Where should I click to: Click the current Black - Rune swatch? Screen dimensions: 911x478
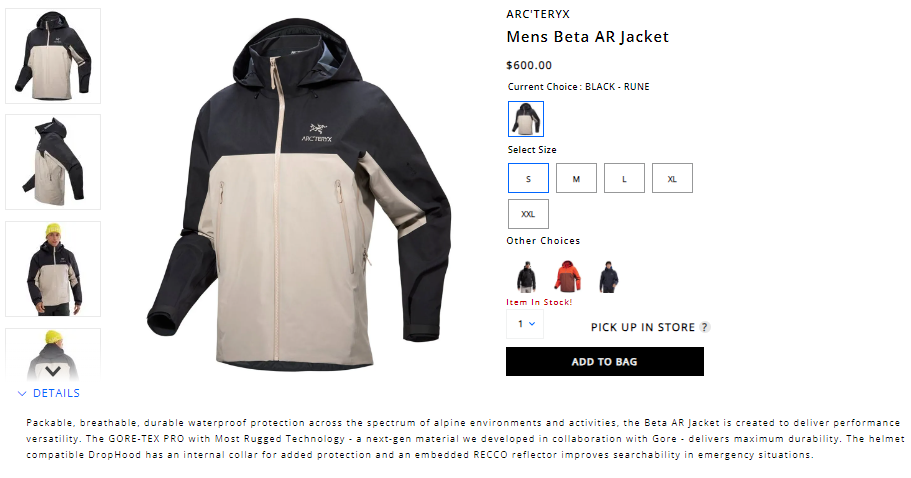526,119
